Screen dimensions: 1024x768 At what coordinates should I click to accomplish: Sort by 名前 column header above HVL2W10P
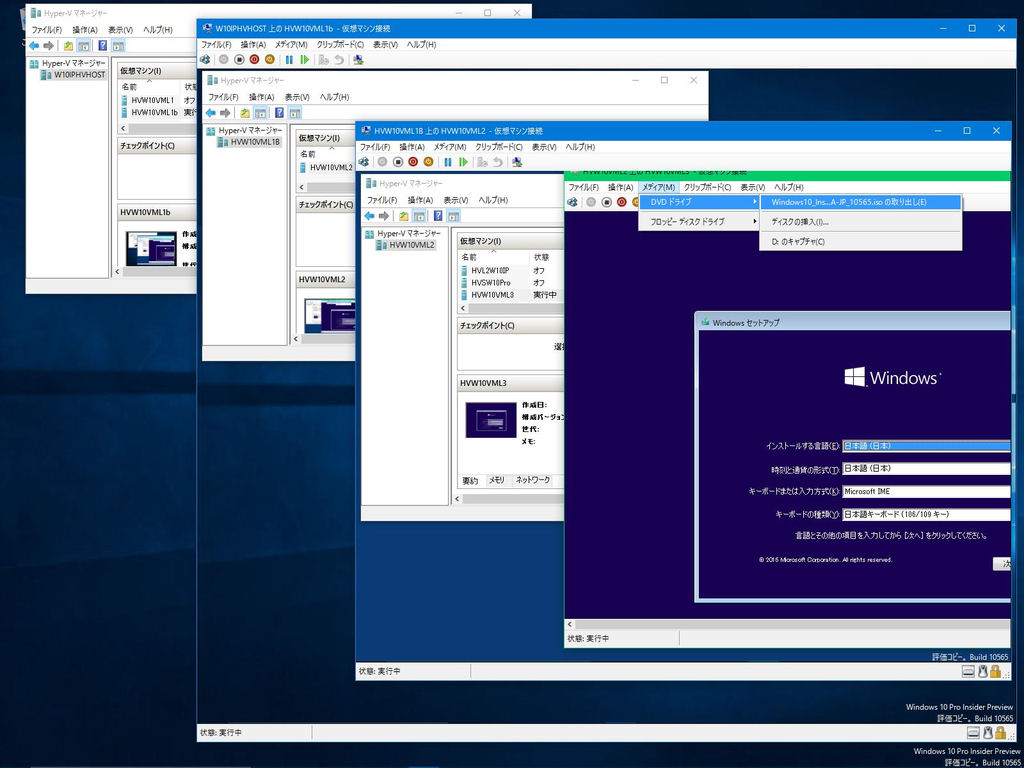494,257
